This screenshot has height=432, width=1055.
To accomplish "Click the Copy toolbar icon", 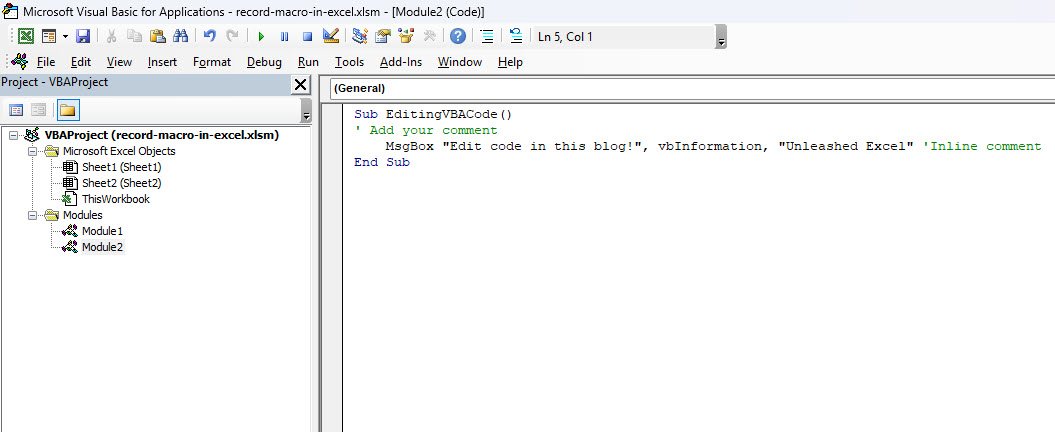I will point(135,36).
